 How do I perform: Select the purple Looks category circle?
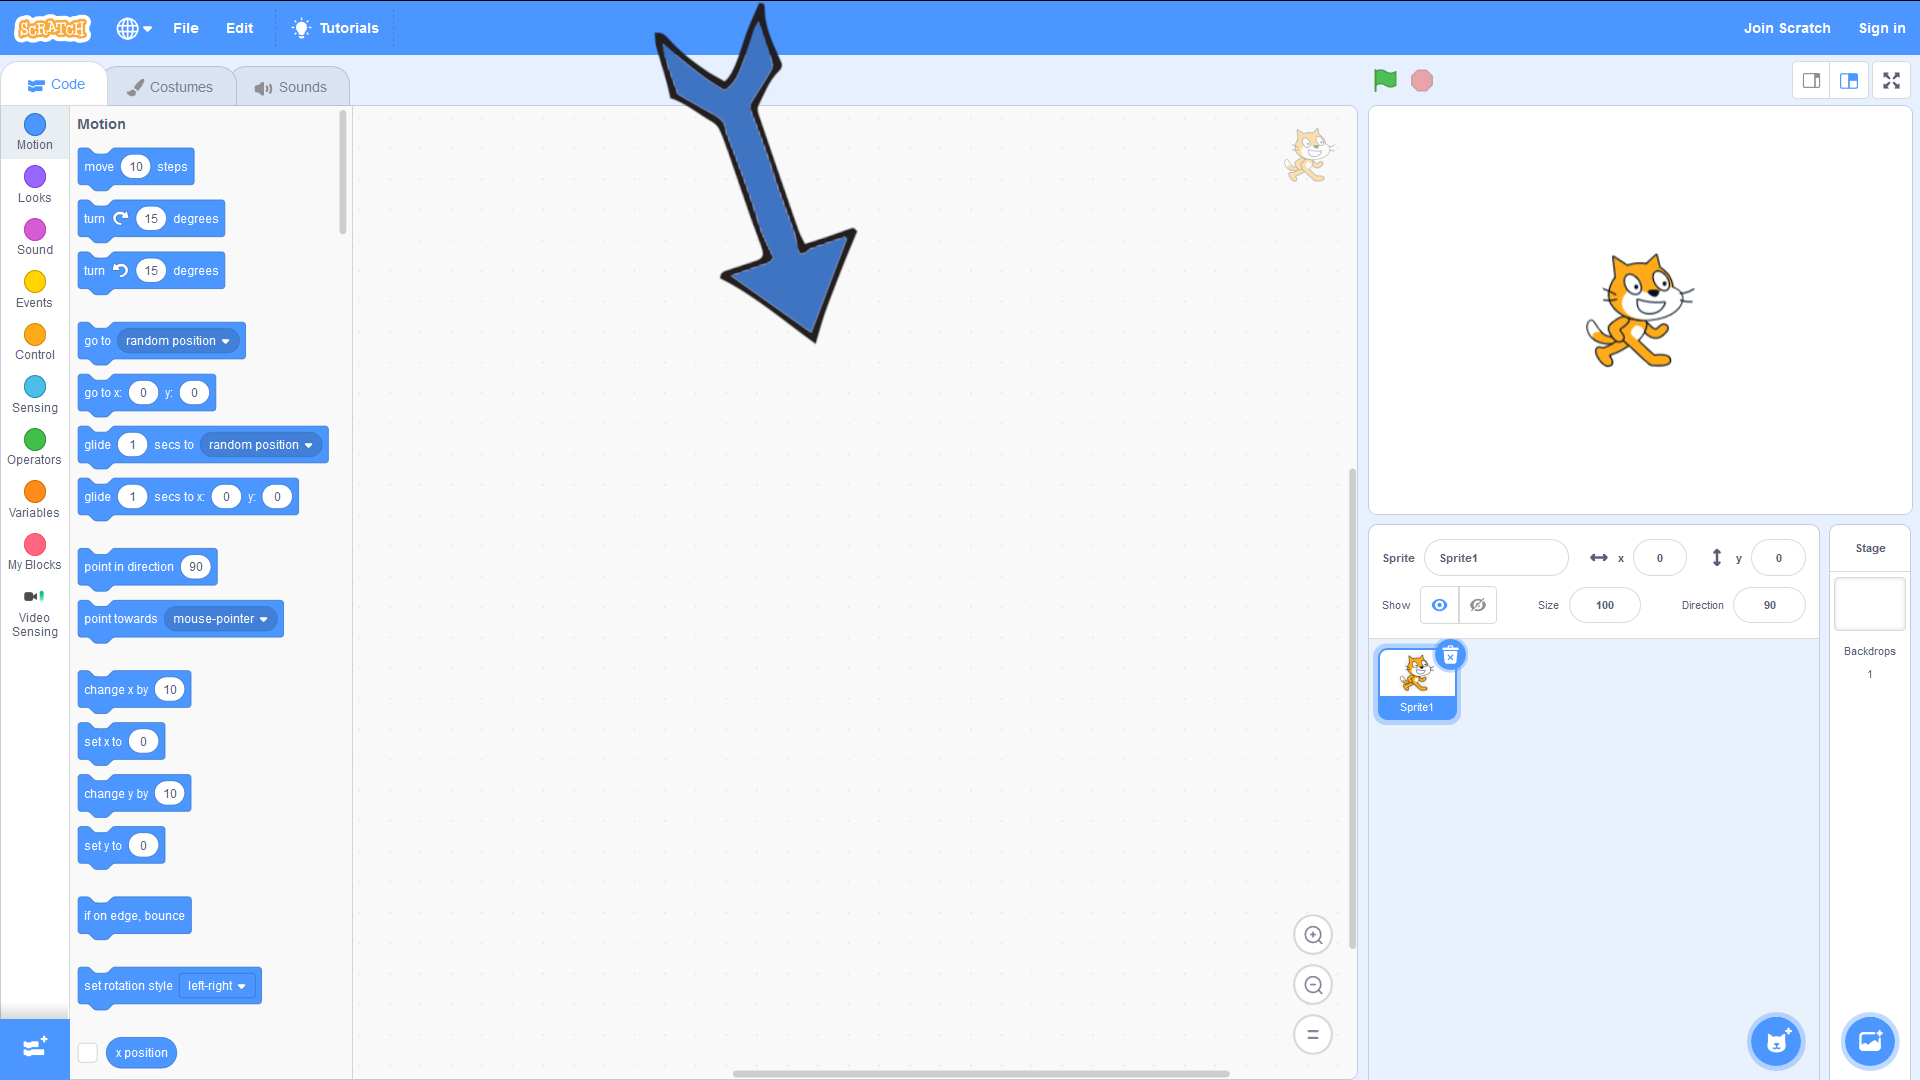click(x=35, y=177)
